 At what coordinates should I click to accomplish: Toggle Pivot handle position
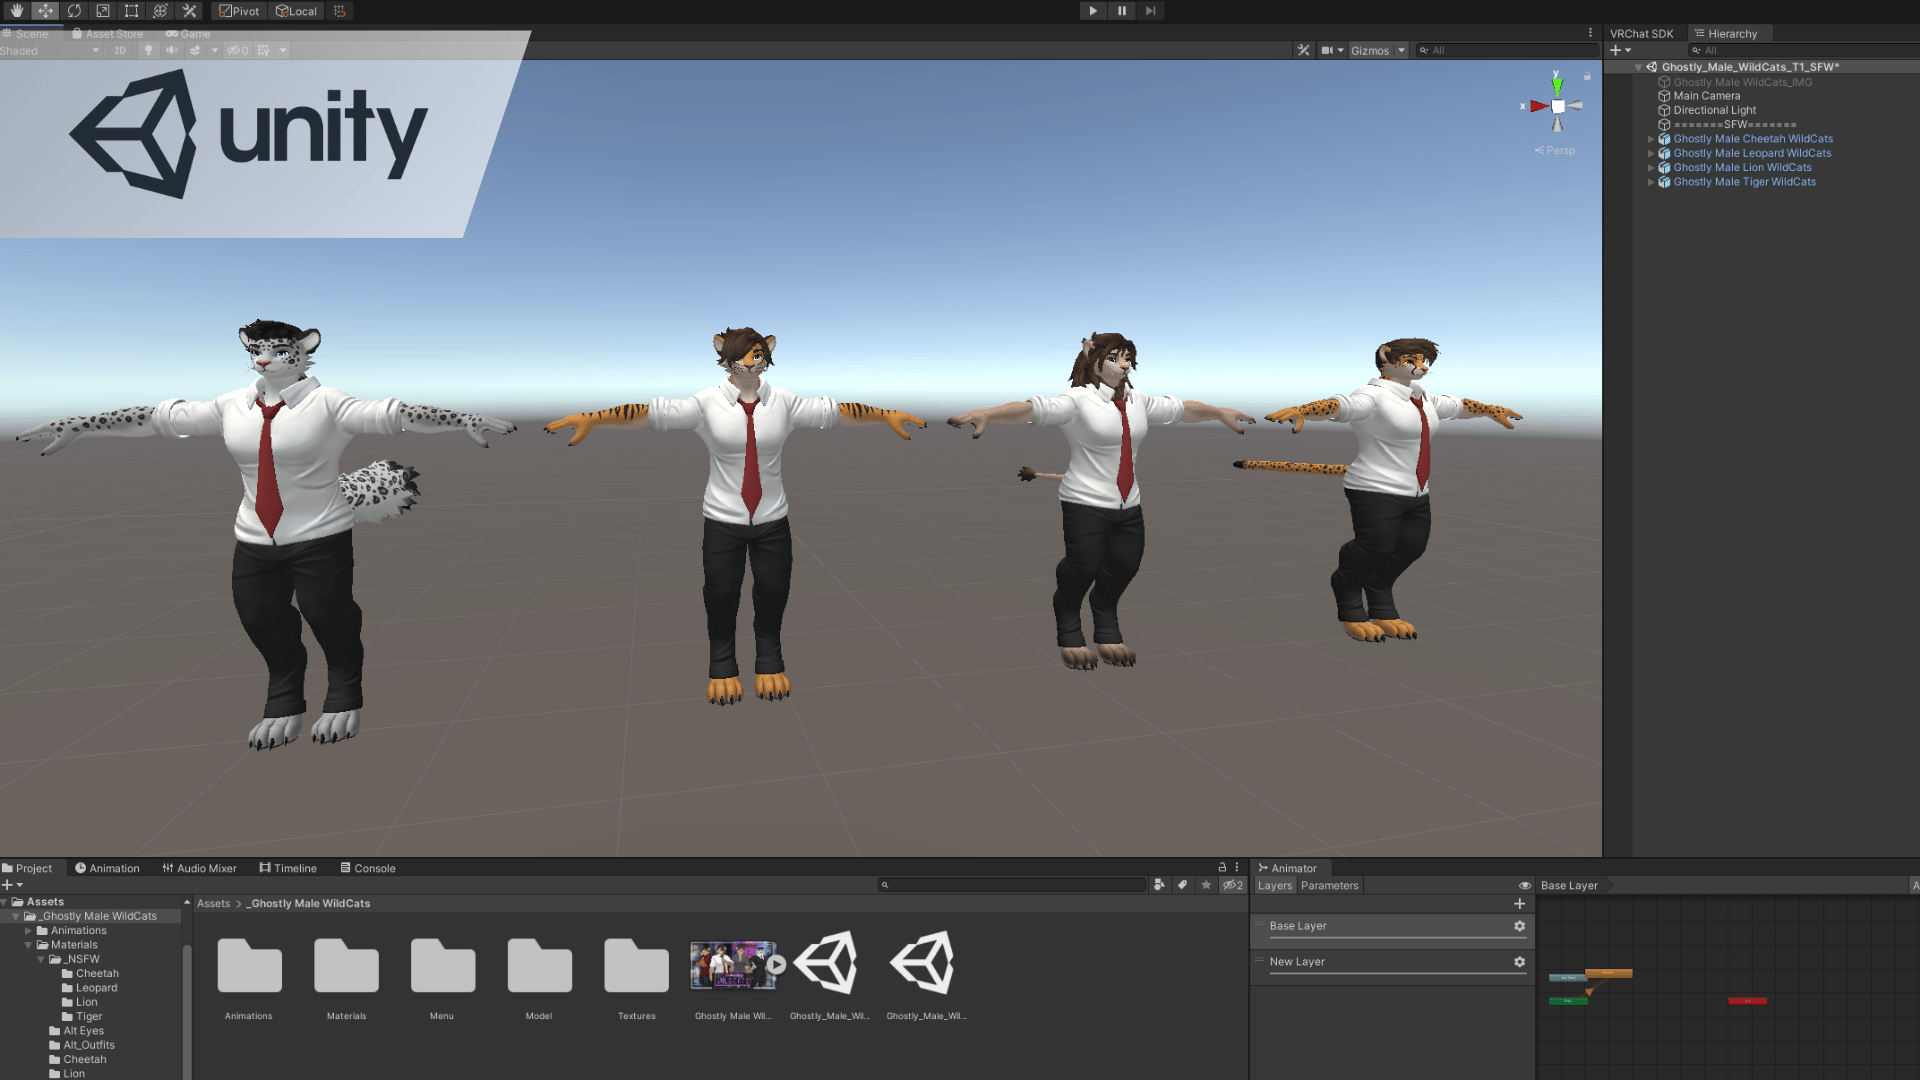click(x=239, y=11)
